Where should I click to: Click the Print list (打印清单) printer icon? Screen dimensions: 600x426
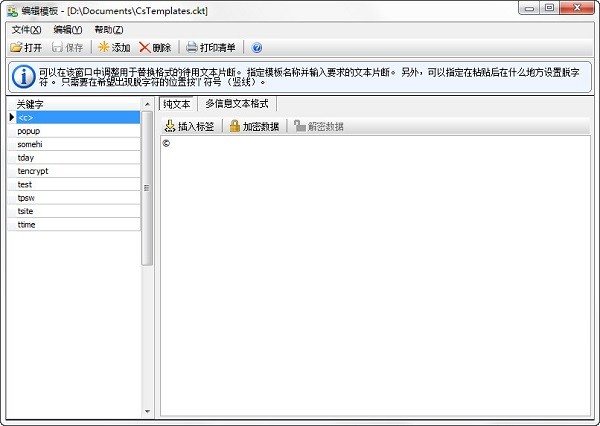(192, 47)
